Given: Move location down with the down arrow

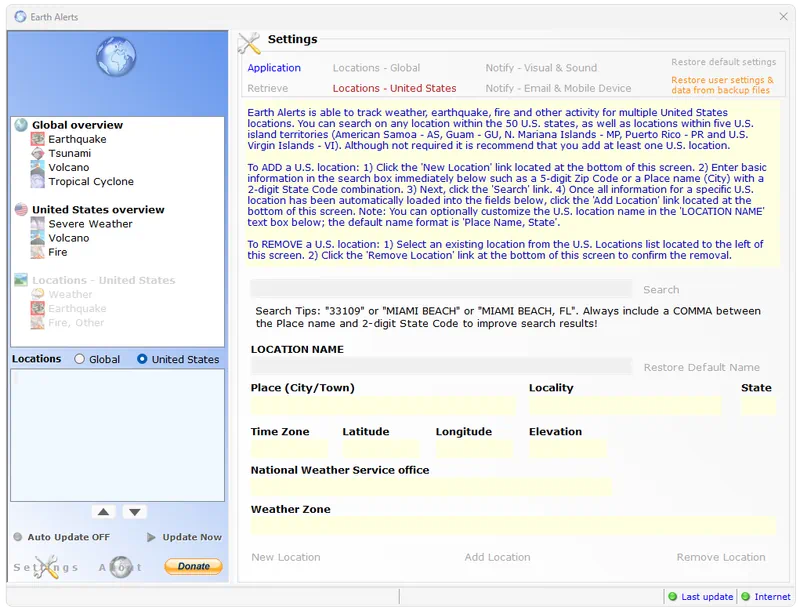Looking at the screenshot, I should point(135,512).
